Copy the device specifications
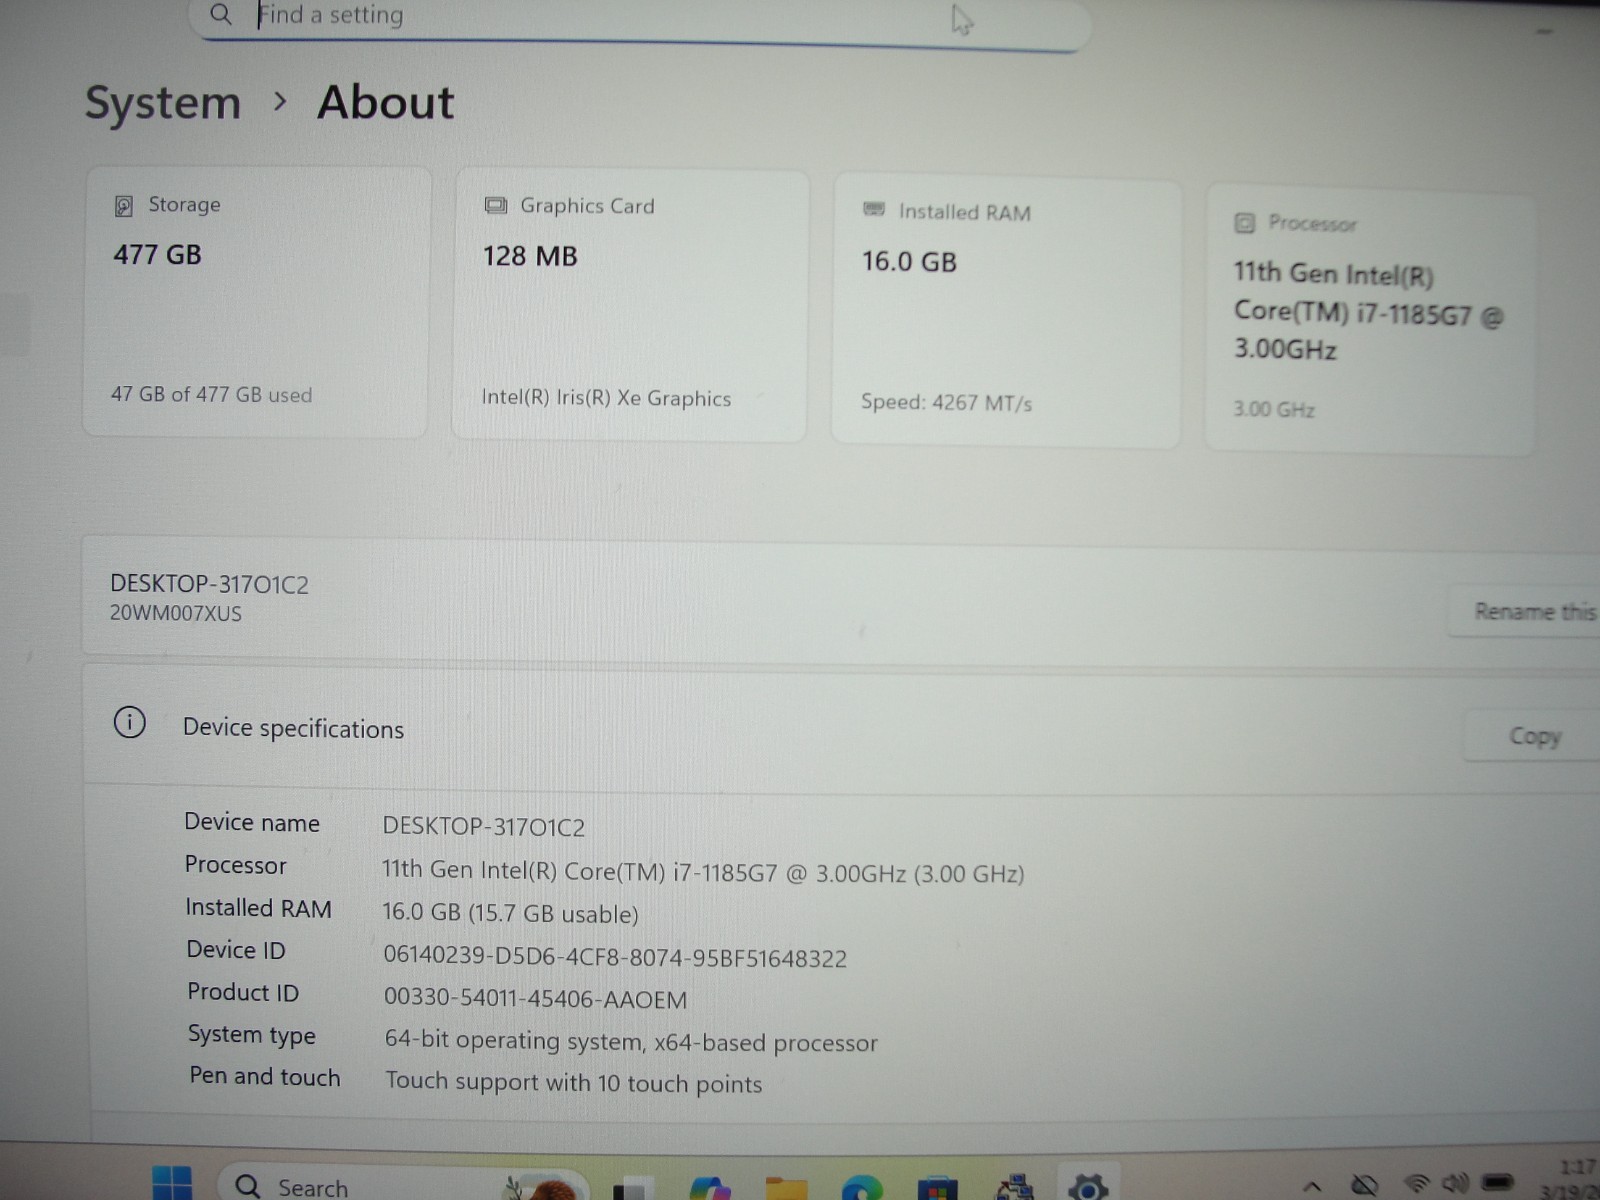Image resolution: width=1600 pixels, height=1200 pixels. (1532, 736)
